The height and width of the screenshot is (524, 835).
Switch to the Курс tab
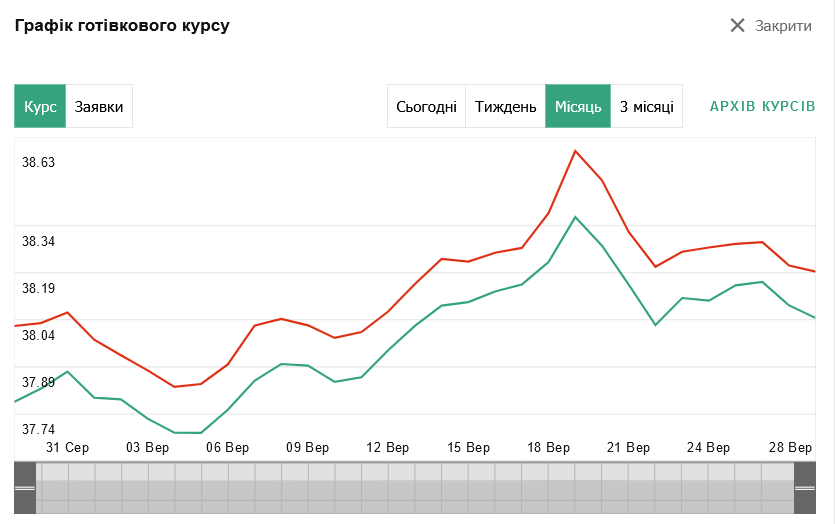click(40, 106)
